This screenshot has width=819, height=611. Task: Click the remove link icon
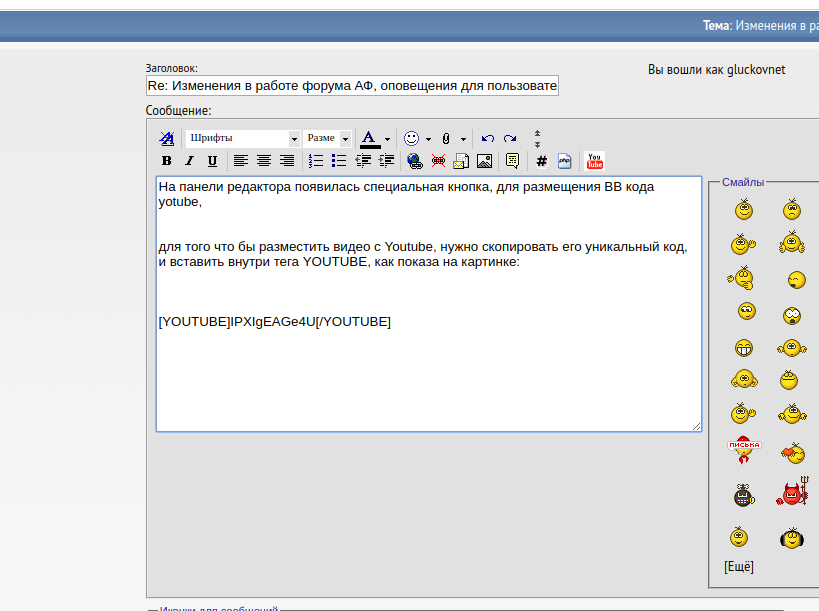click(x=438, y=161)
